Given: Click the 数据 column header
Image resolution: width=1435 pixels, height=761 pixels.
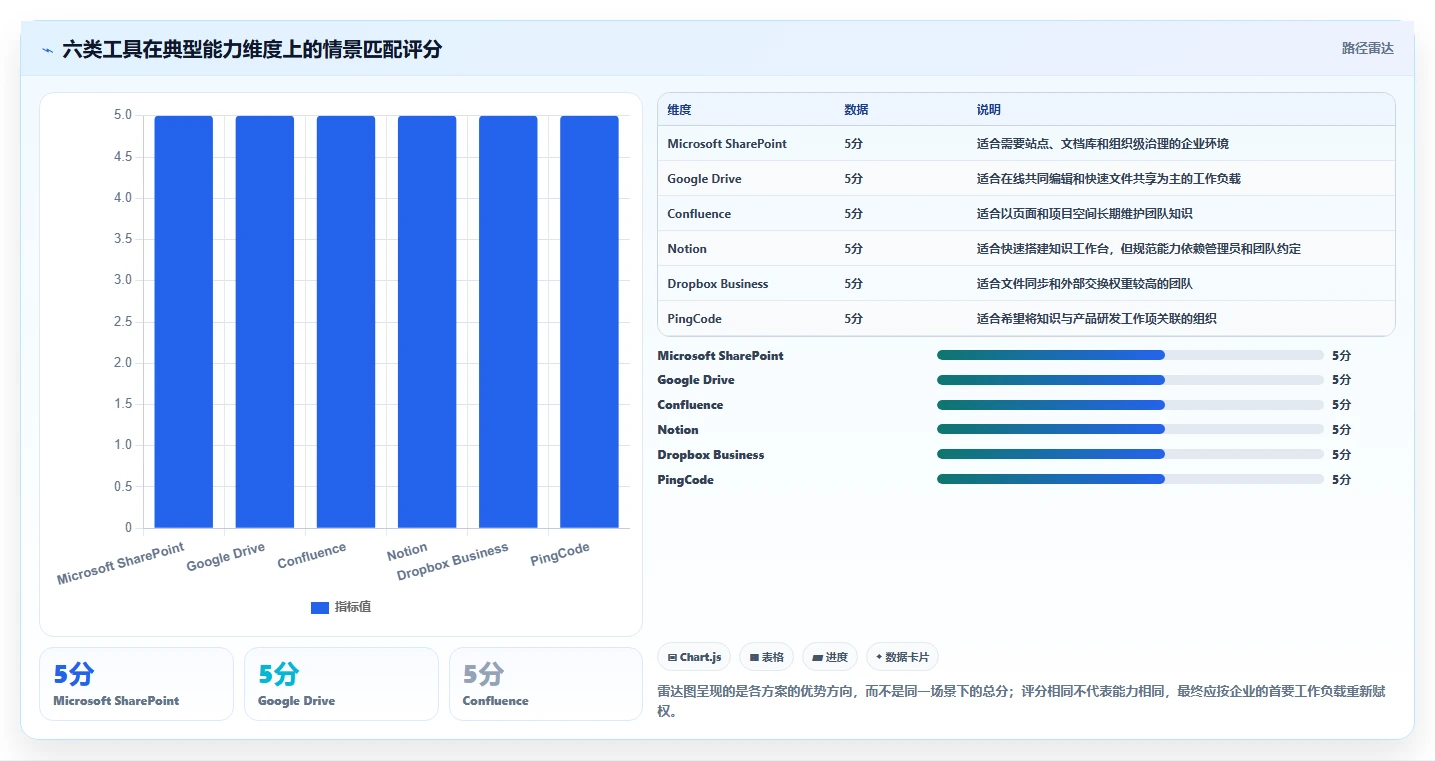Looking at the screenshot, I should pos(856,110).
